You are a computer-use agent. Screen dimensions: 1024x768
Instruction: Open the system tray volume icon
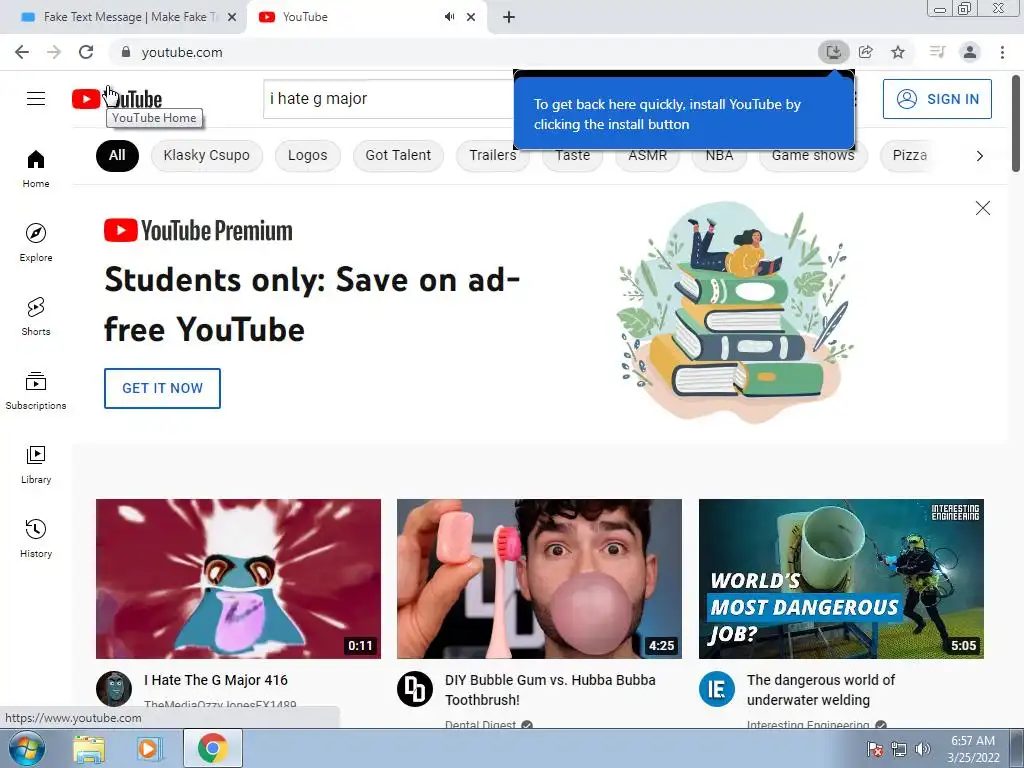click(923, 749)
